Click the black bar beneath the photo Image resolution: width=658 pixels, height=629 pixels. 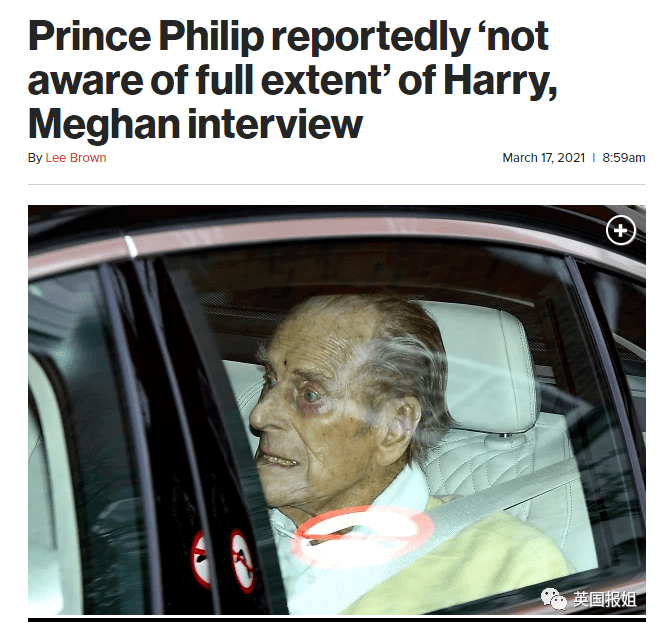tap(337, 619)
